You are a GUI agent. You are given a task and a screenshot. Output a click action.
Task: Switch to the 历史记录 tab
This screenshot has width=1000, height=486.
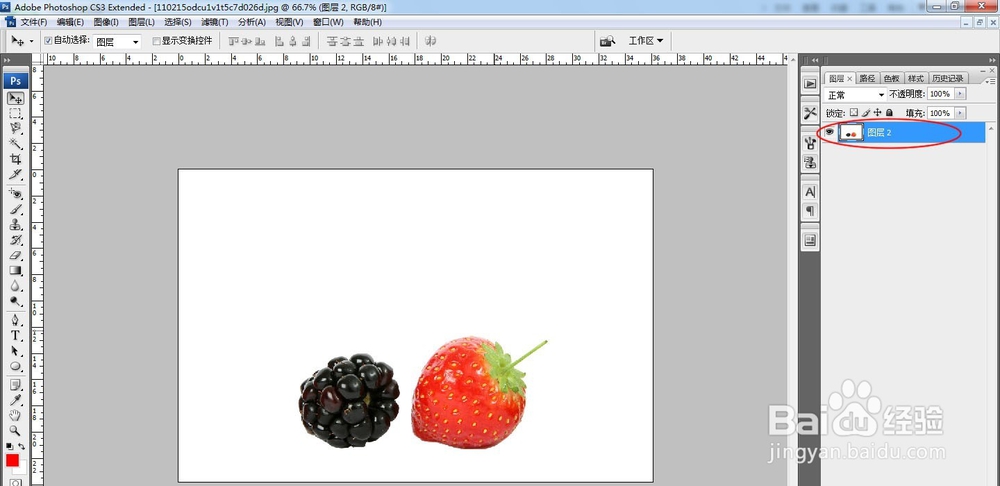[948, 78]
